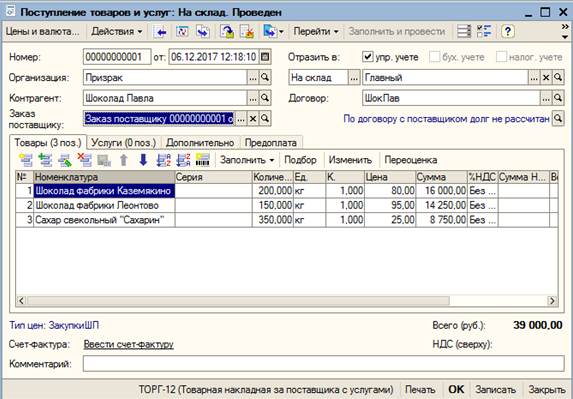Viewport: 573px width, 399px height.
Task: Switch to Товары (3 поз.) tab
Action: (x=48, y=142)
